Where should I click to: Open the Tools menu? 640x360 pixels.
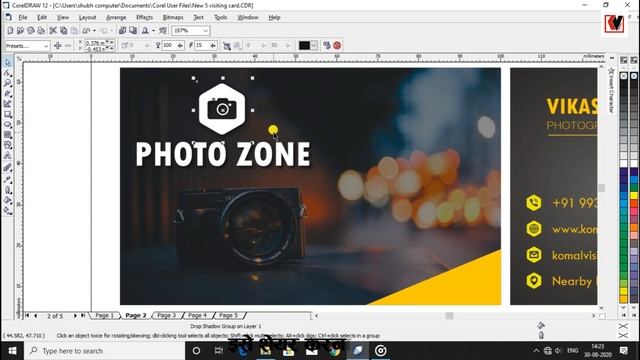(x=220, y=18)
